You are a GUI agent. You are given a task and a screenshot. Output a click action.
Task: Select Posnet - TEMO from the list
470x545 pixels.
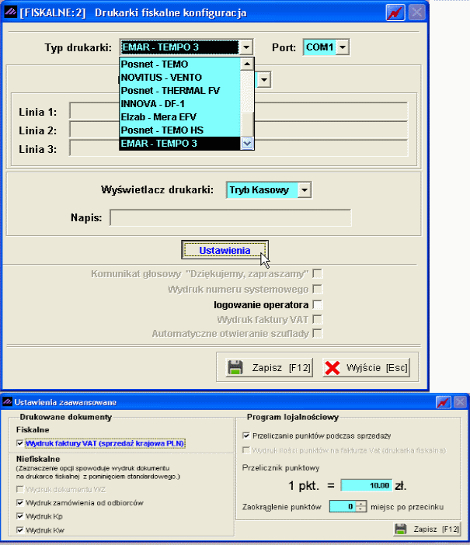[180, 64]
